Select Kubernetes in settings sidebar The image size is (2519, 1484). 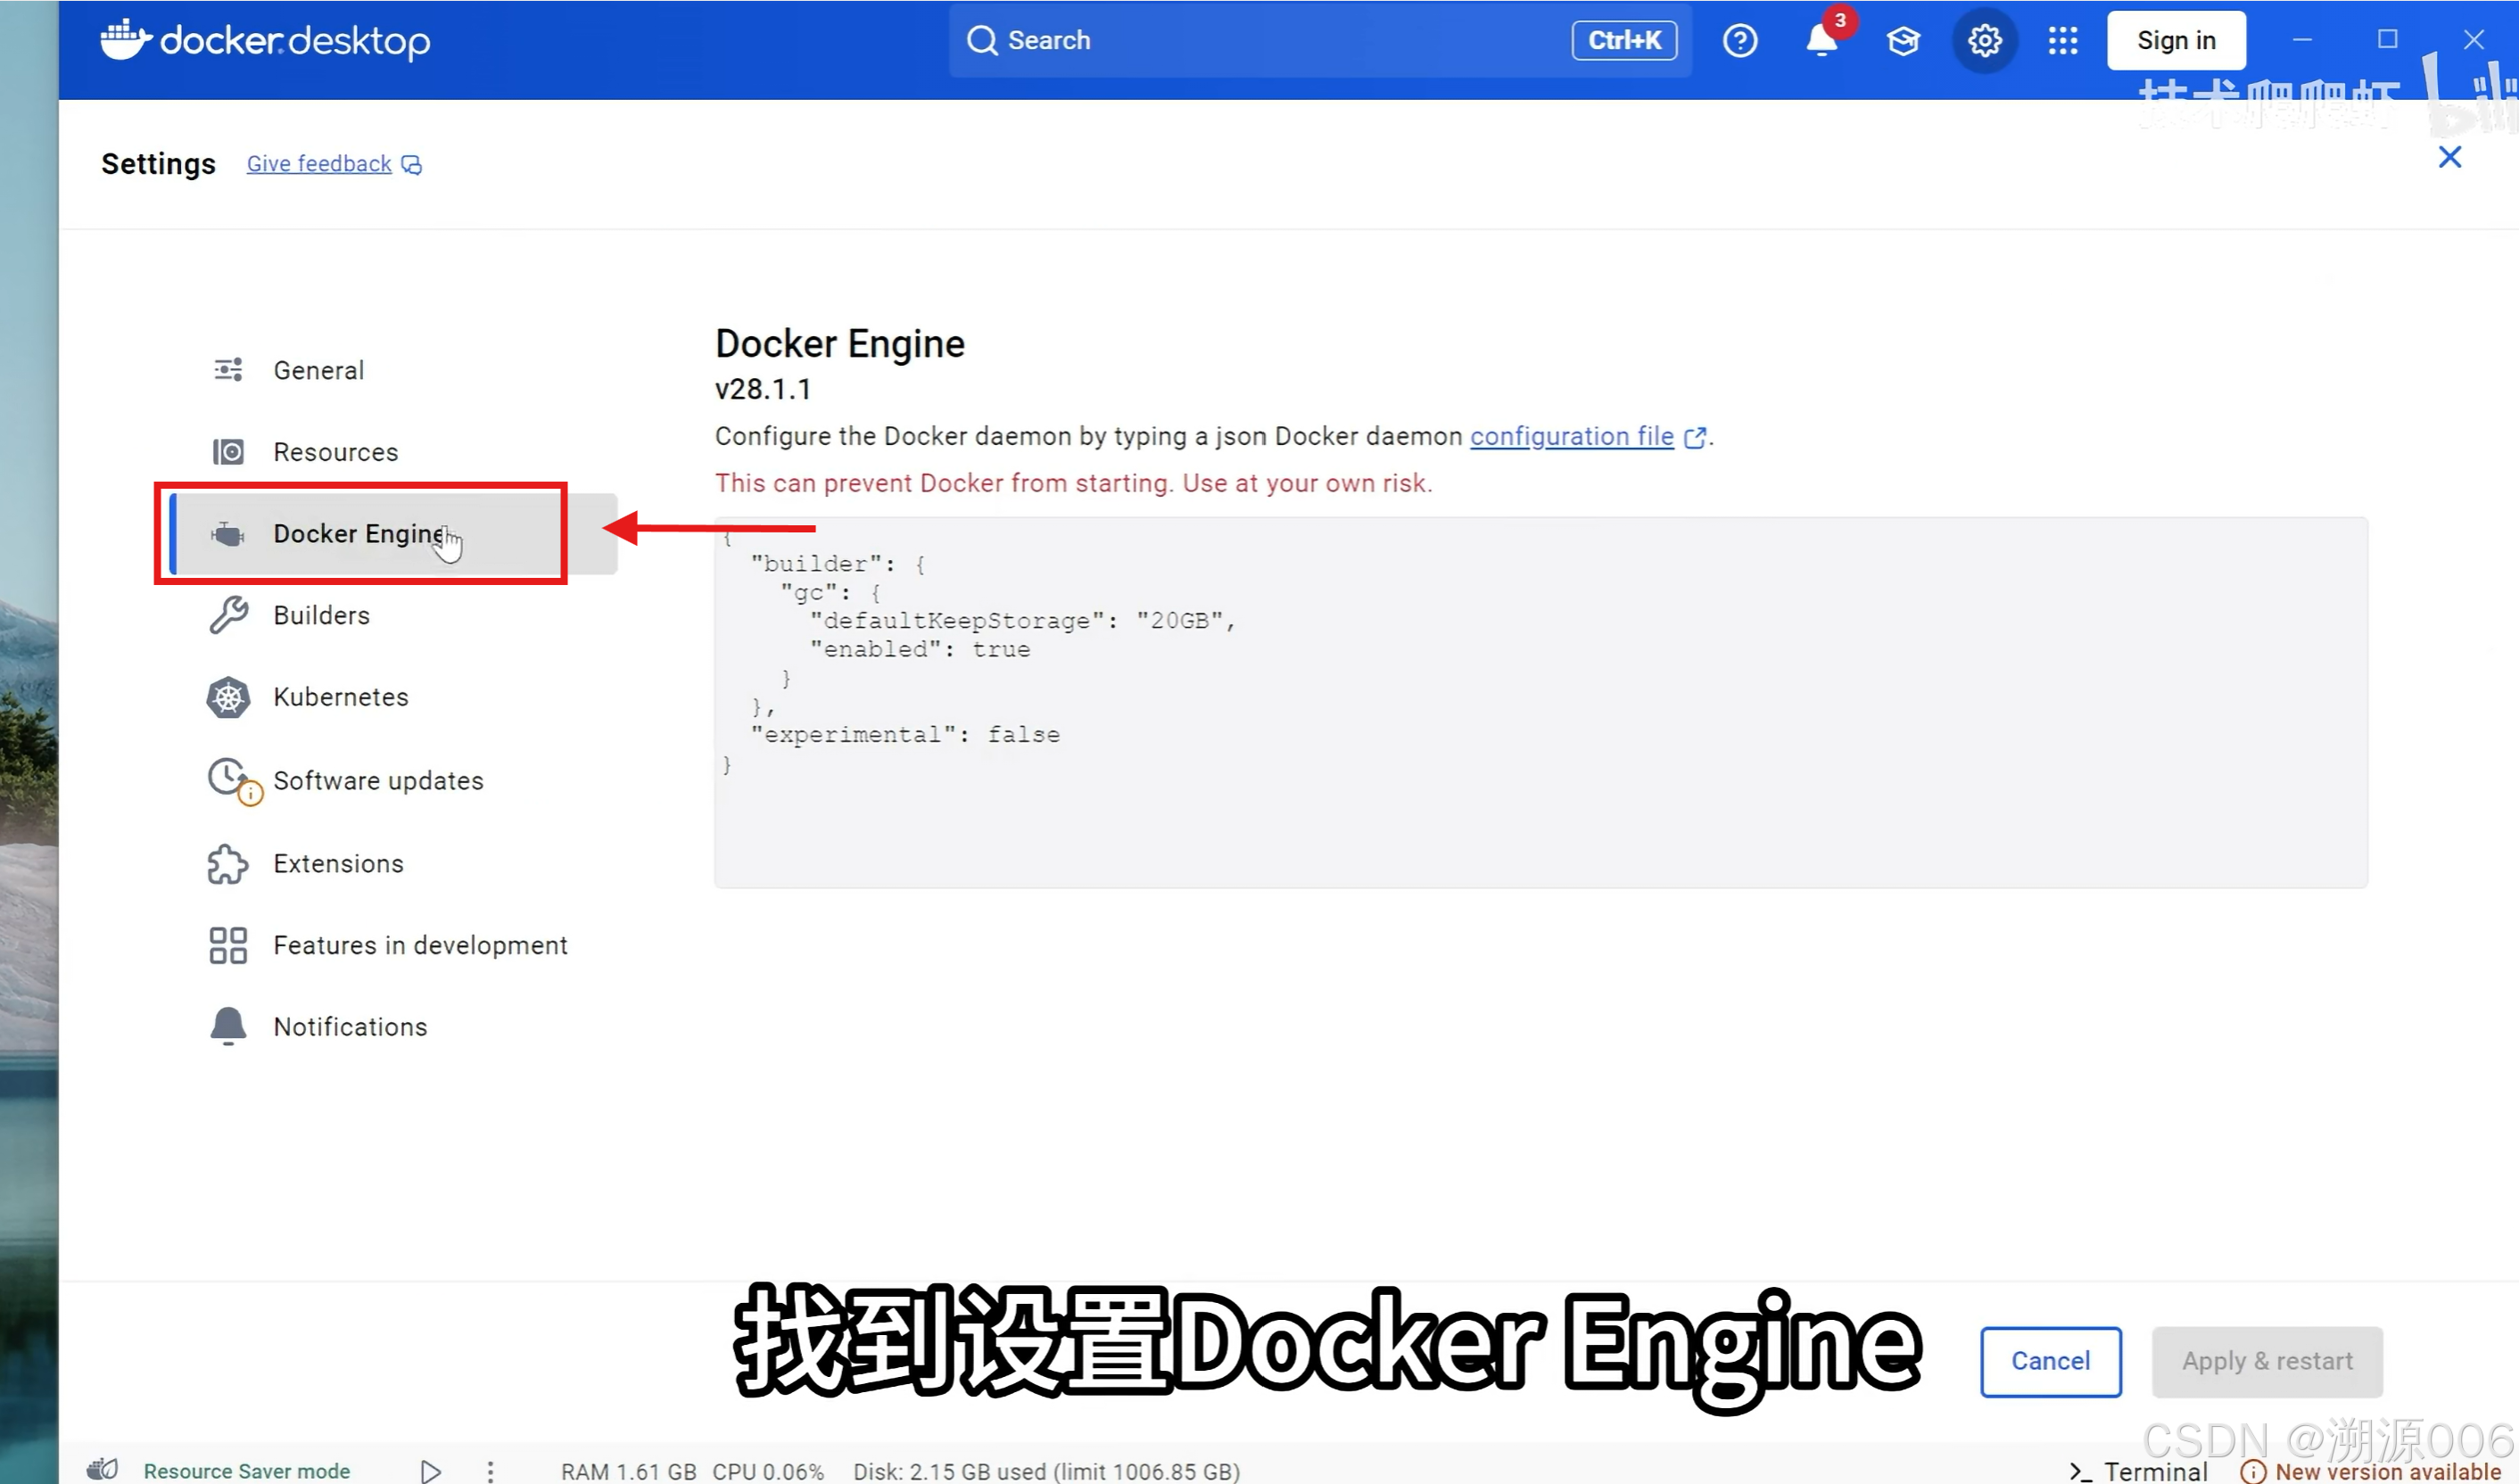[x=394, y=698]
